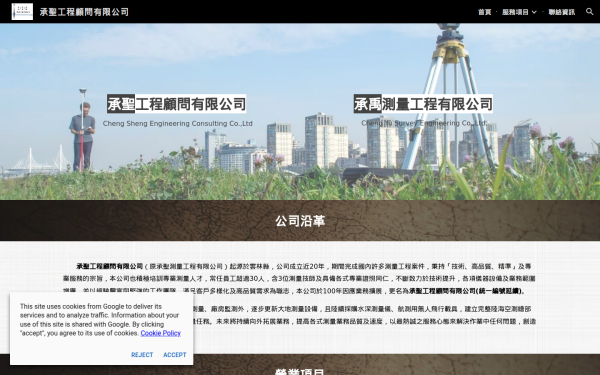600x375 pixels.
Task: Click the 承禹測量工程有限公司 hero heading
Action: pyautogui.click(x=423, y=104)
